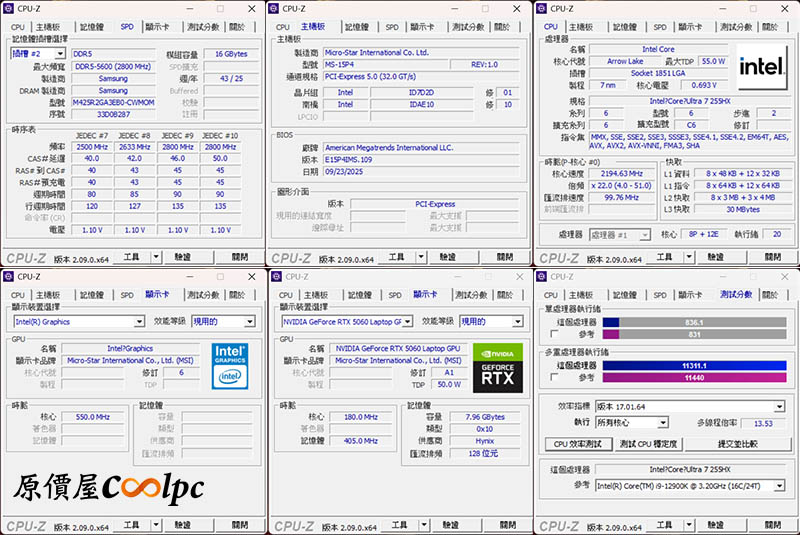The width and height of the screenshot is (800, 535).
Task: Click CPU-Z title icon of benchmark window
Action: [x=542, y=277]
